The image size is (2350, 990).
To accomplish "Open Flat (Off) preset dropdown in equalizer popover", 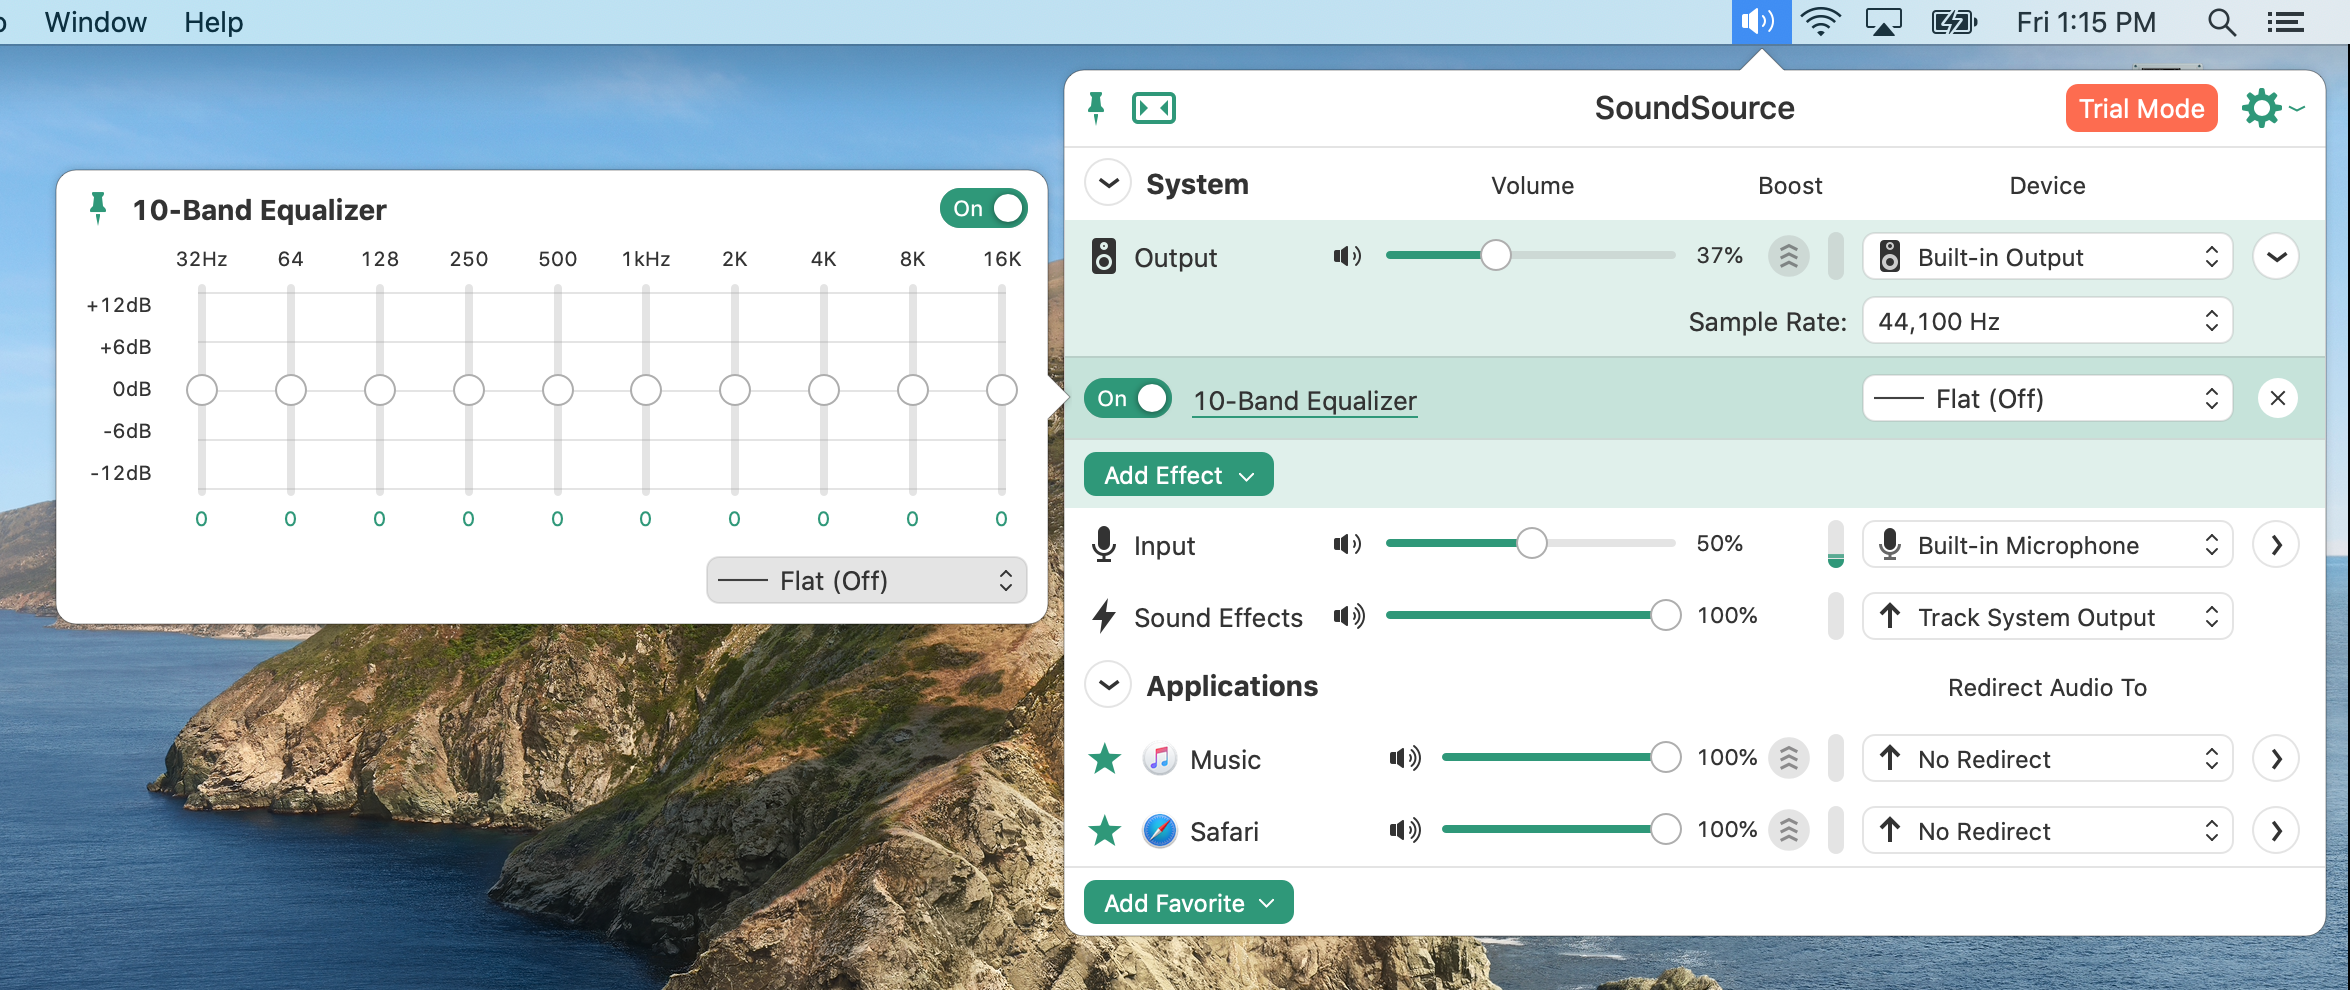I will (x=866, y=580).
